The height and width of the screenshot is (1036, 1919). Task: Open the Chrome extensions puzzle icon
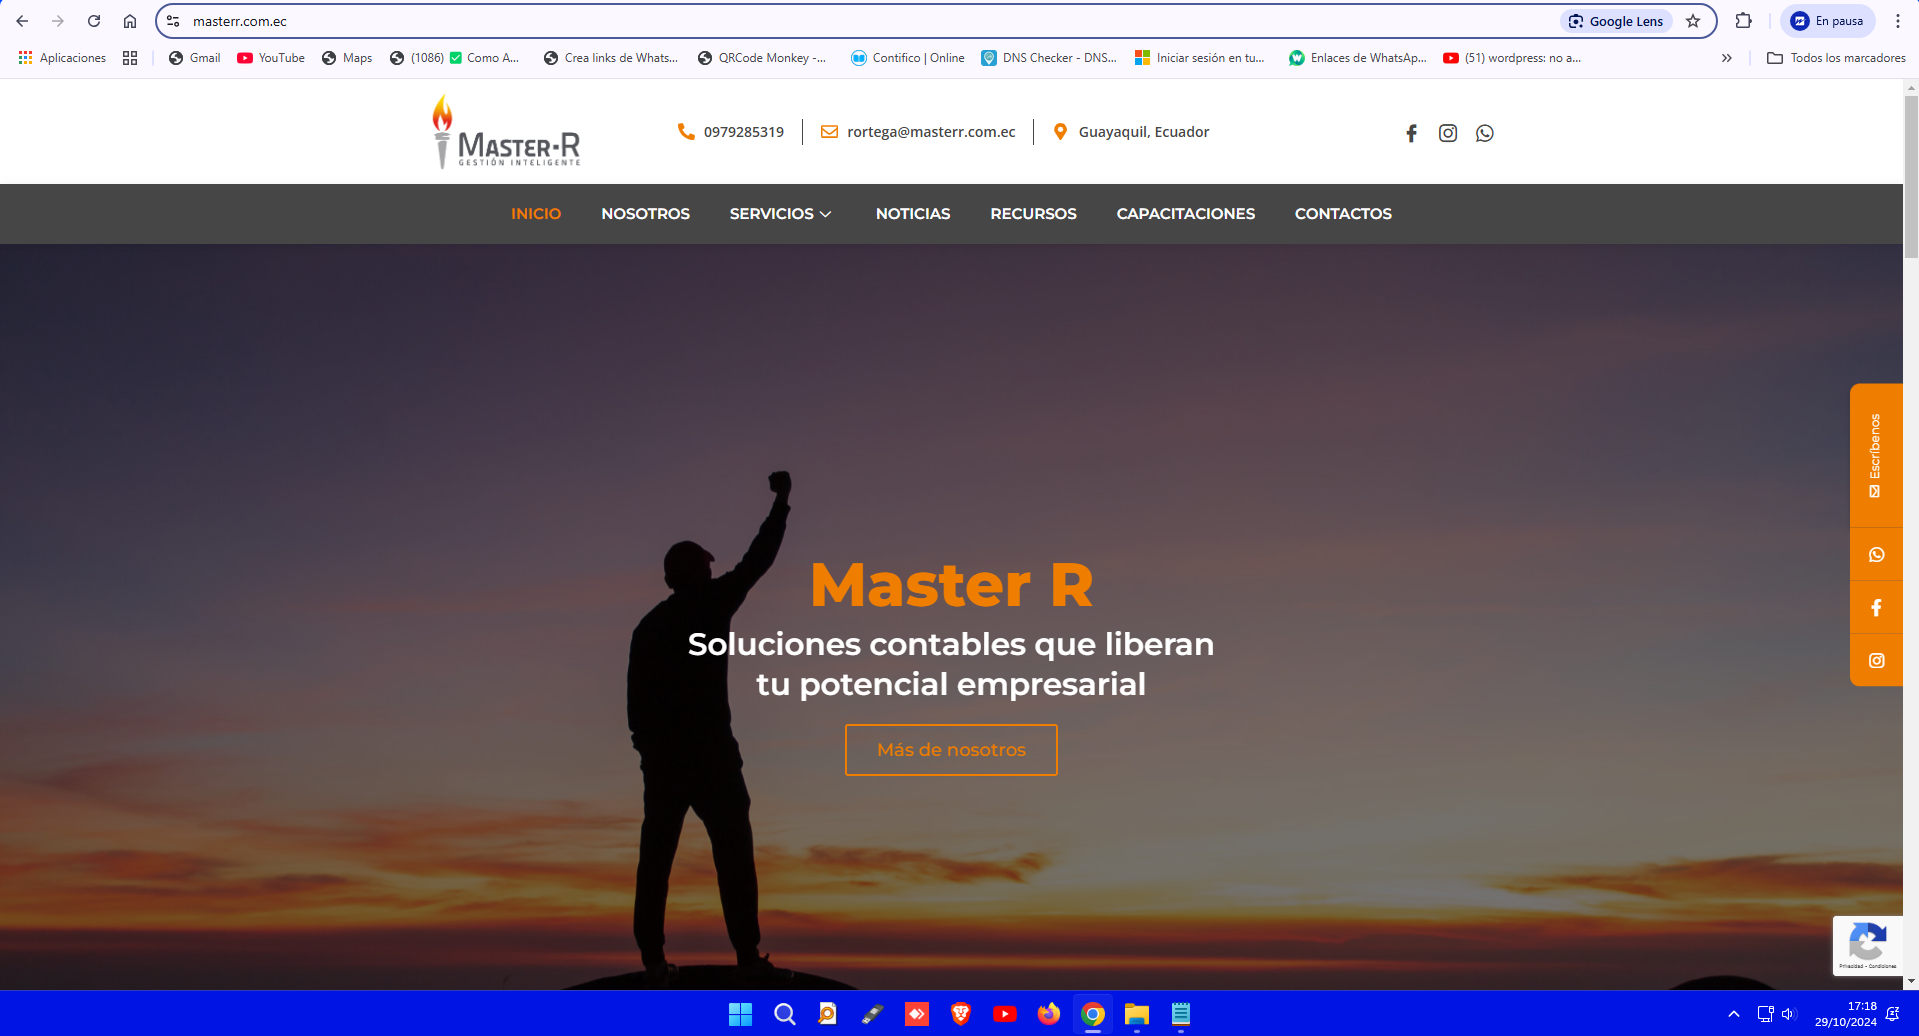(1743, 21)
